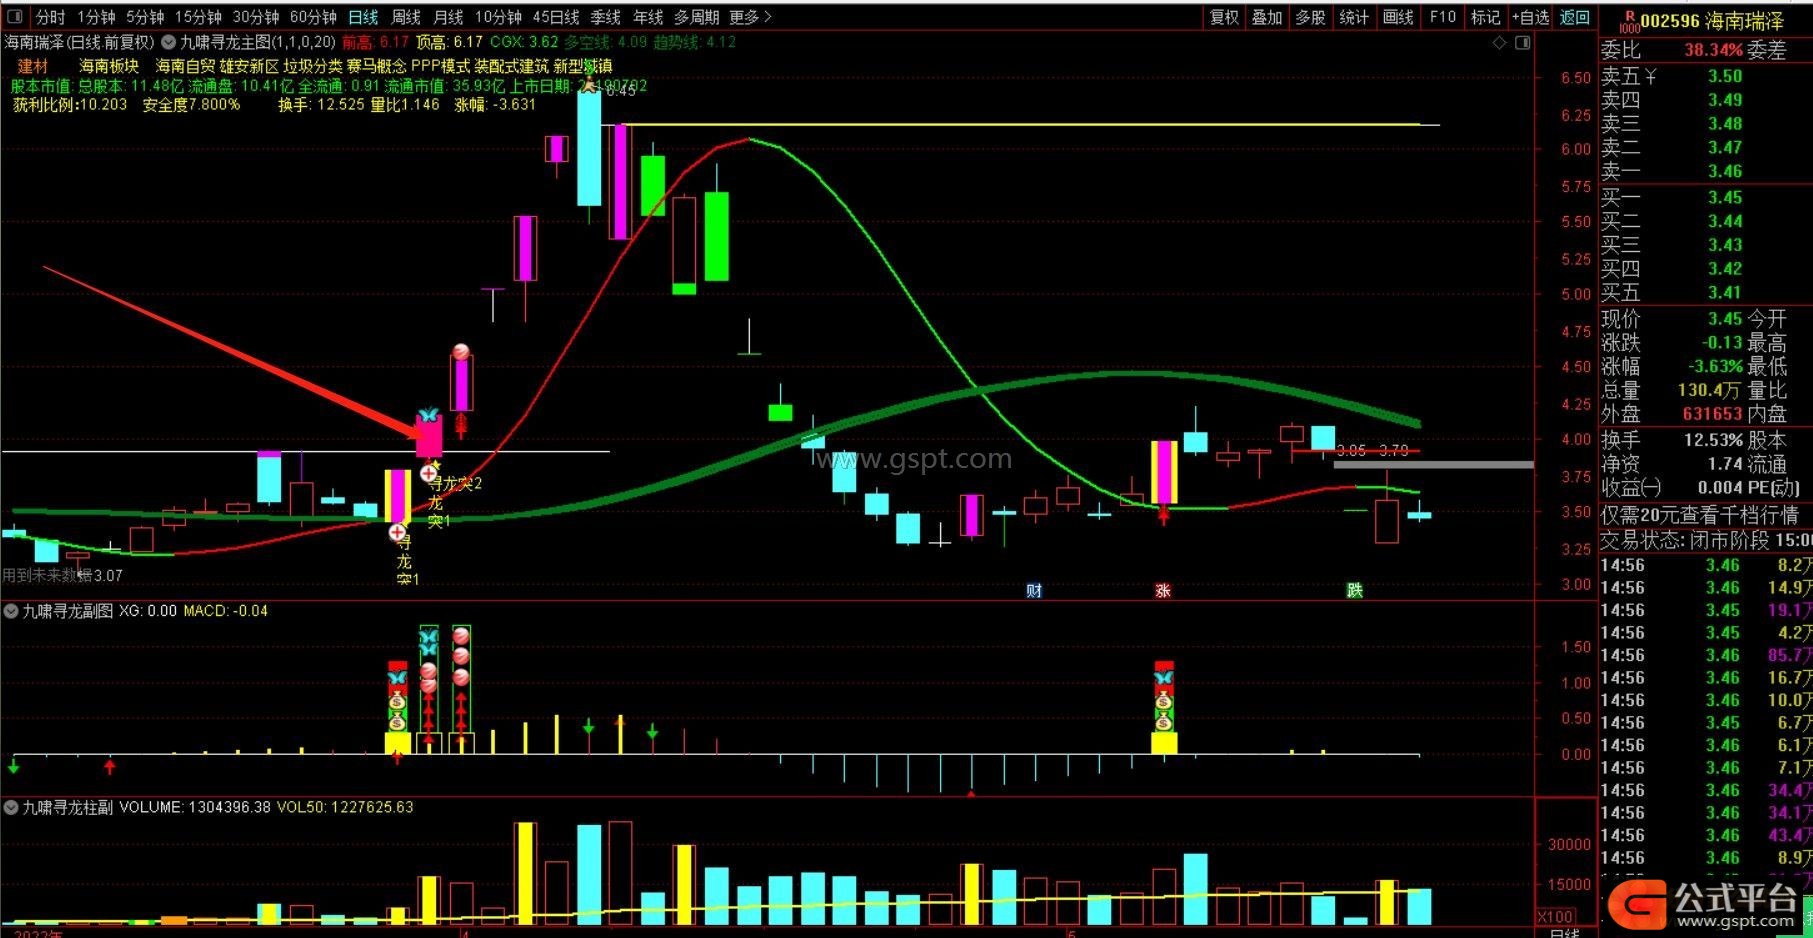Click the R margin-trading icon beside 002596
This screenshot has width=1813, height=938.
1629,21
